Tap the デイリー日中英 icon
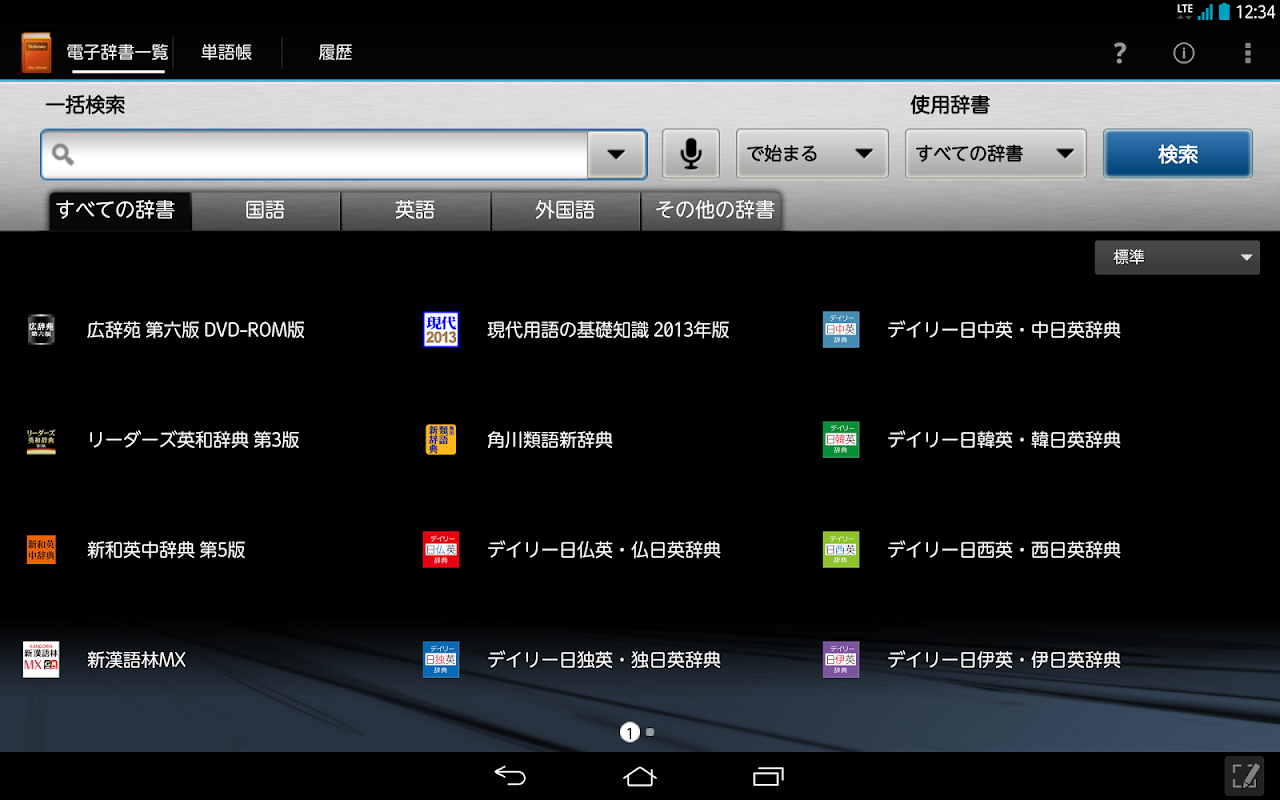Viewport: 1280px width, 800px height. [x=841, y=330]
